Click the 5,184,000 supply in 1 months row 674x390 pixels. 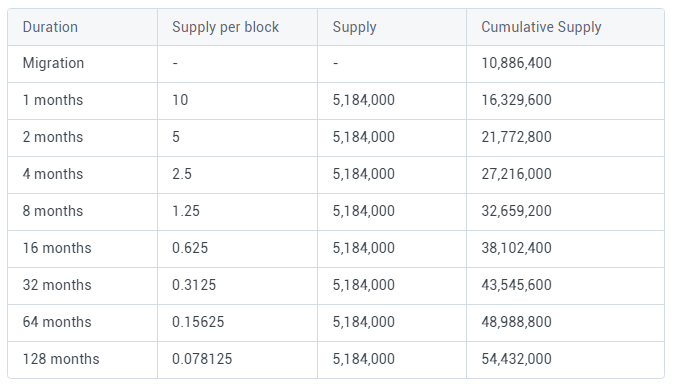pyautogui.click(x=364, y=100)
